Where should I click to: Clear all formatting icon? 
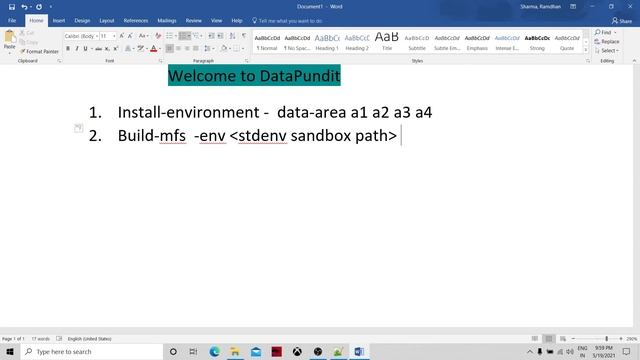[x=158, y=36]
